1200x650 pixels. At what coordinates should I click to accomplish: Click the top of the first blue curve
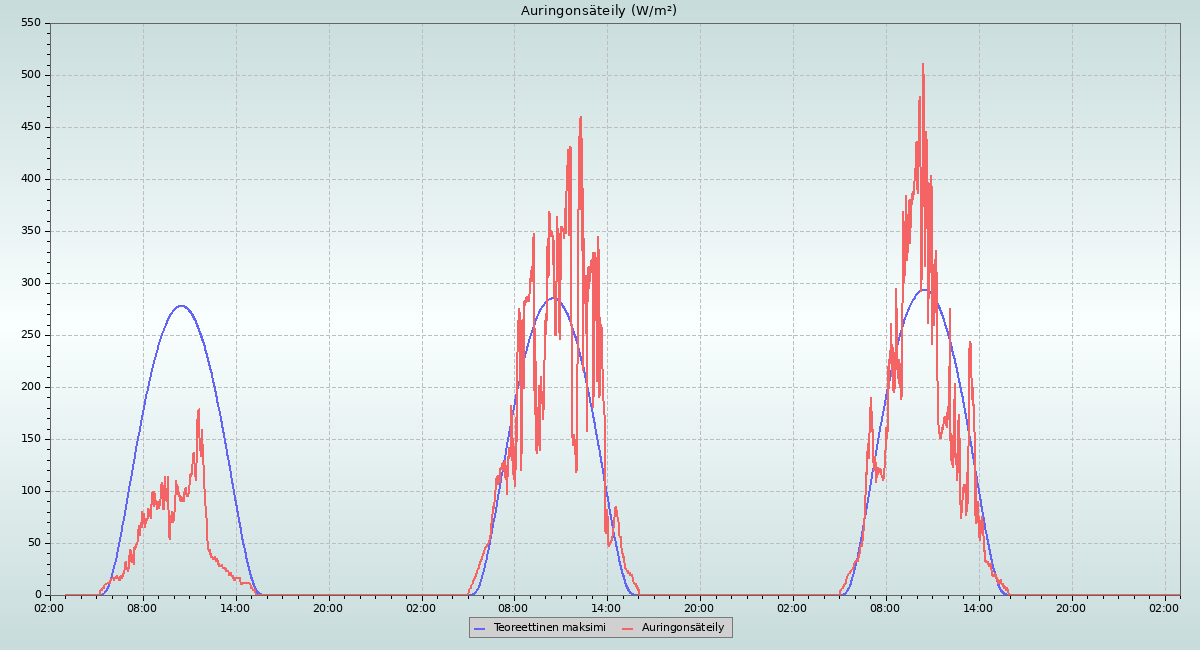[180, 306]
